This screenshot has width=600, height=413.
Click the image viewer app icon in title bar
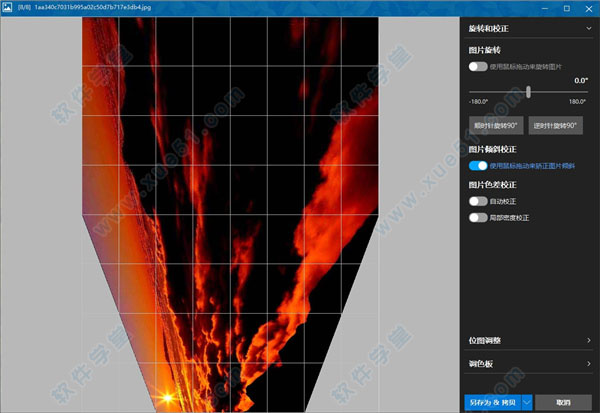click(8, 8)
